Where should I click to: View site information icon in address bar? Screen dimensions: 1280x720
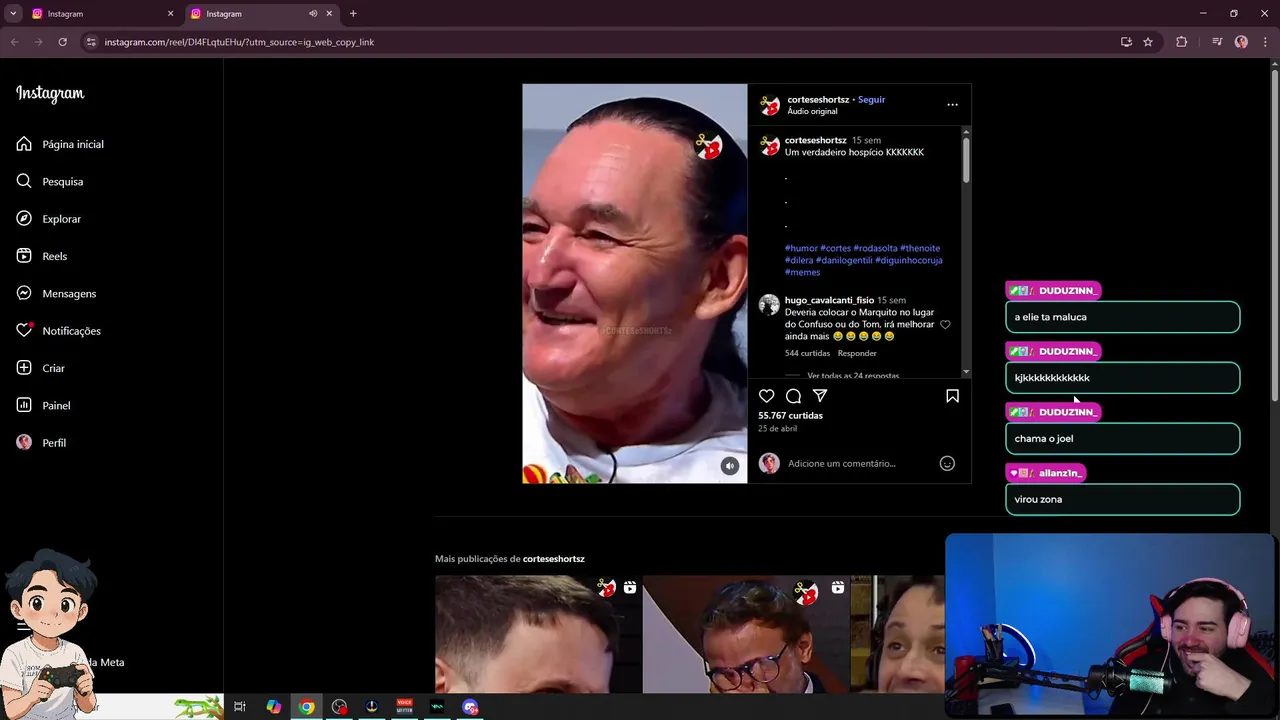tap(91, 42)
